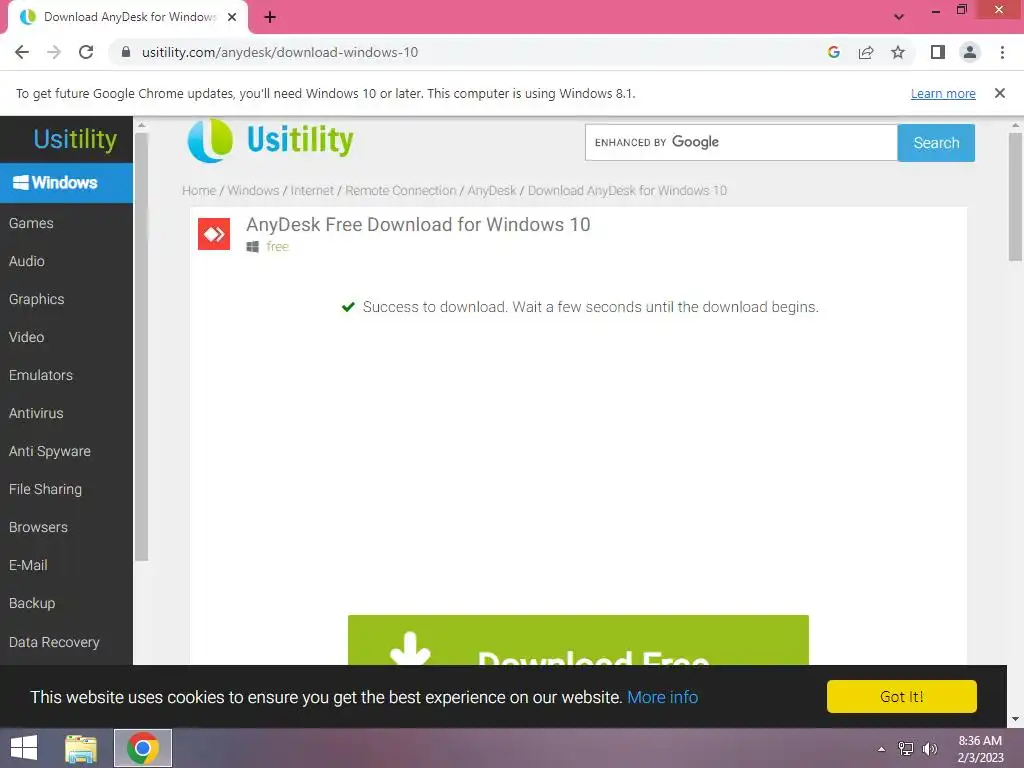Click the Windows platform icon beside free
Image resolution: width=1024 pixels, height=768 pixels.
(253, 247)
